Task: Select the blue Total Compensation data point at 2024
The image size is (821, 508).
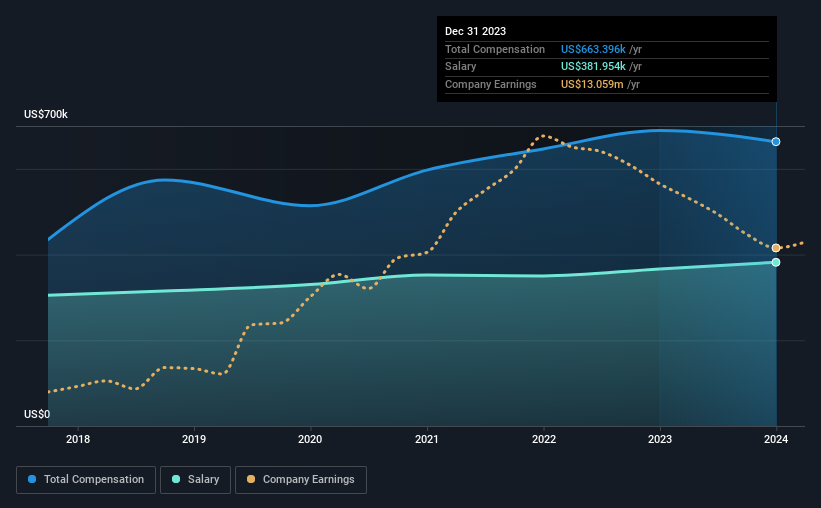Action: [x=776, y=142]
